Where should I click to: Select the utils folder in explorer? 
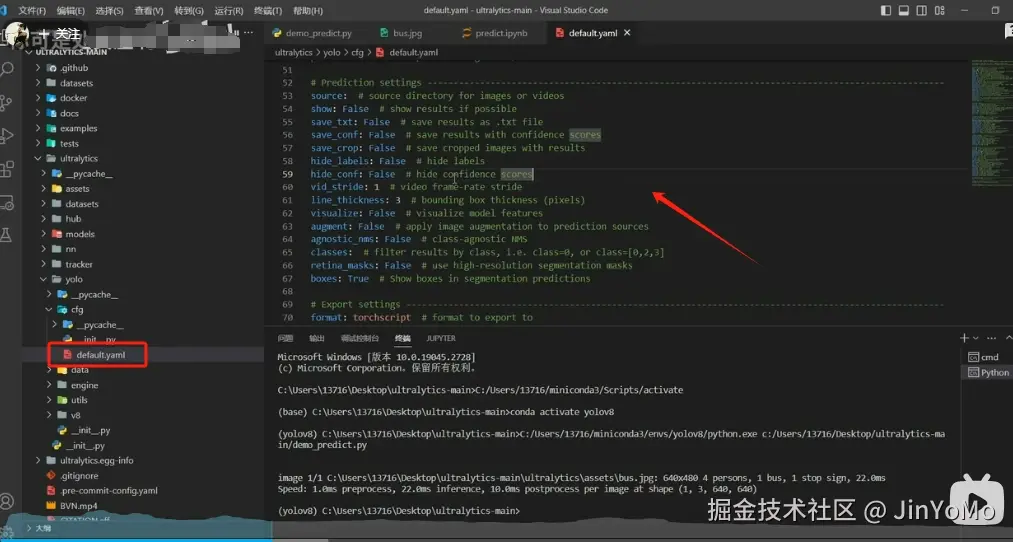(x=79, y=400)
